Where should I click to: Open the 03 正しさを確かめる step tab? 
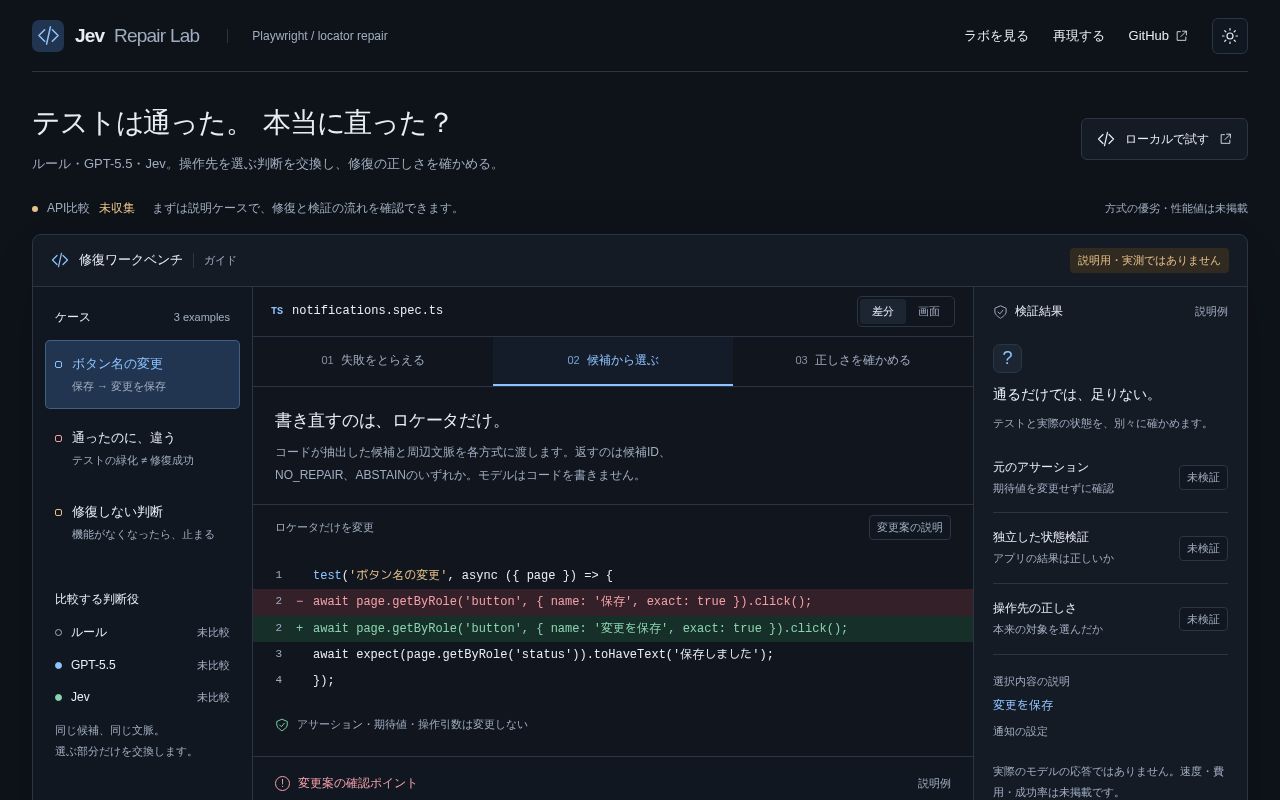(853, 361)
